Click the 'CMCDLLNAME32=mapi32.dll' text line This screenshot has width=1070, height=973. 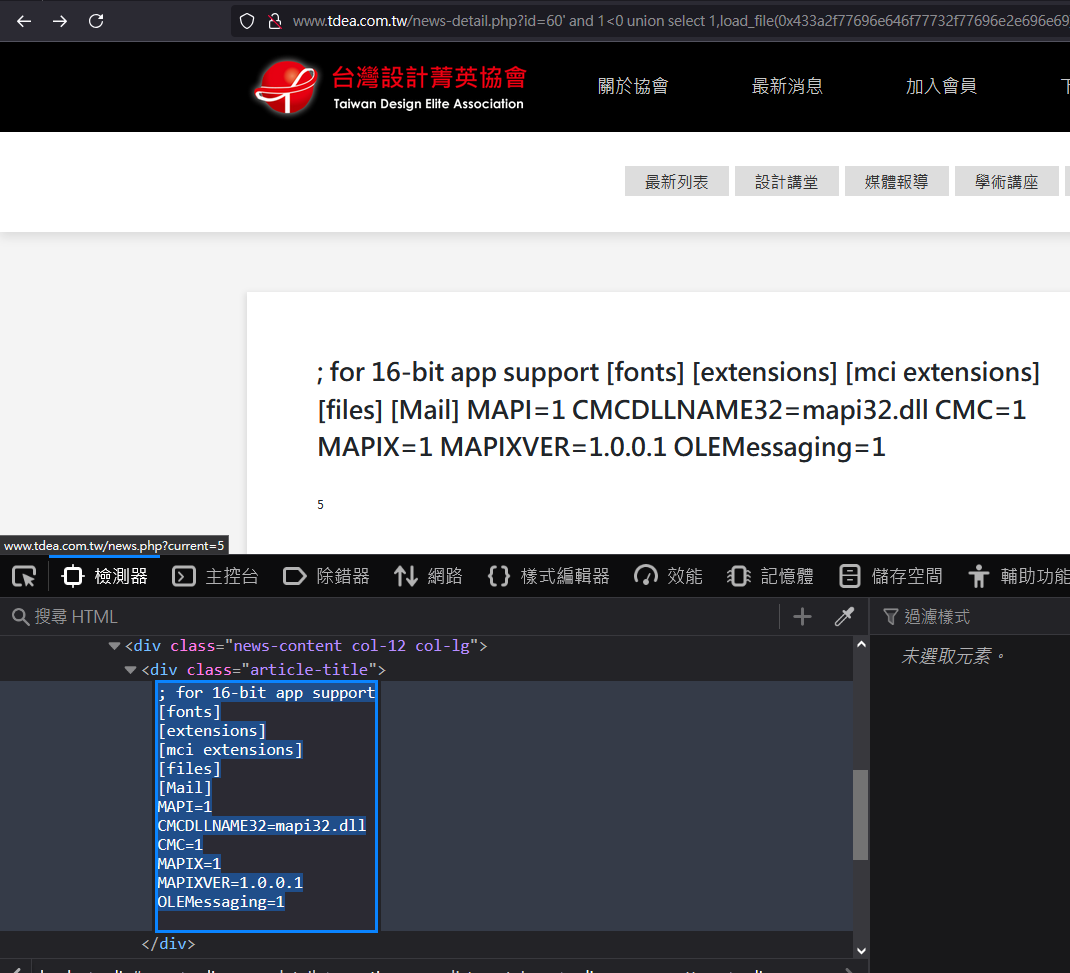261,826
